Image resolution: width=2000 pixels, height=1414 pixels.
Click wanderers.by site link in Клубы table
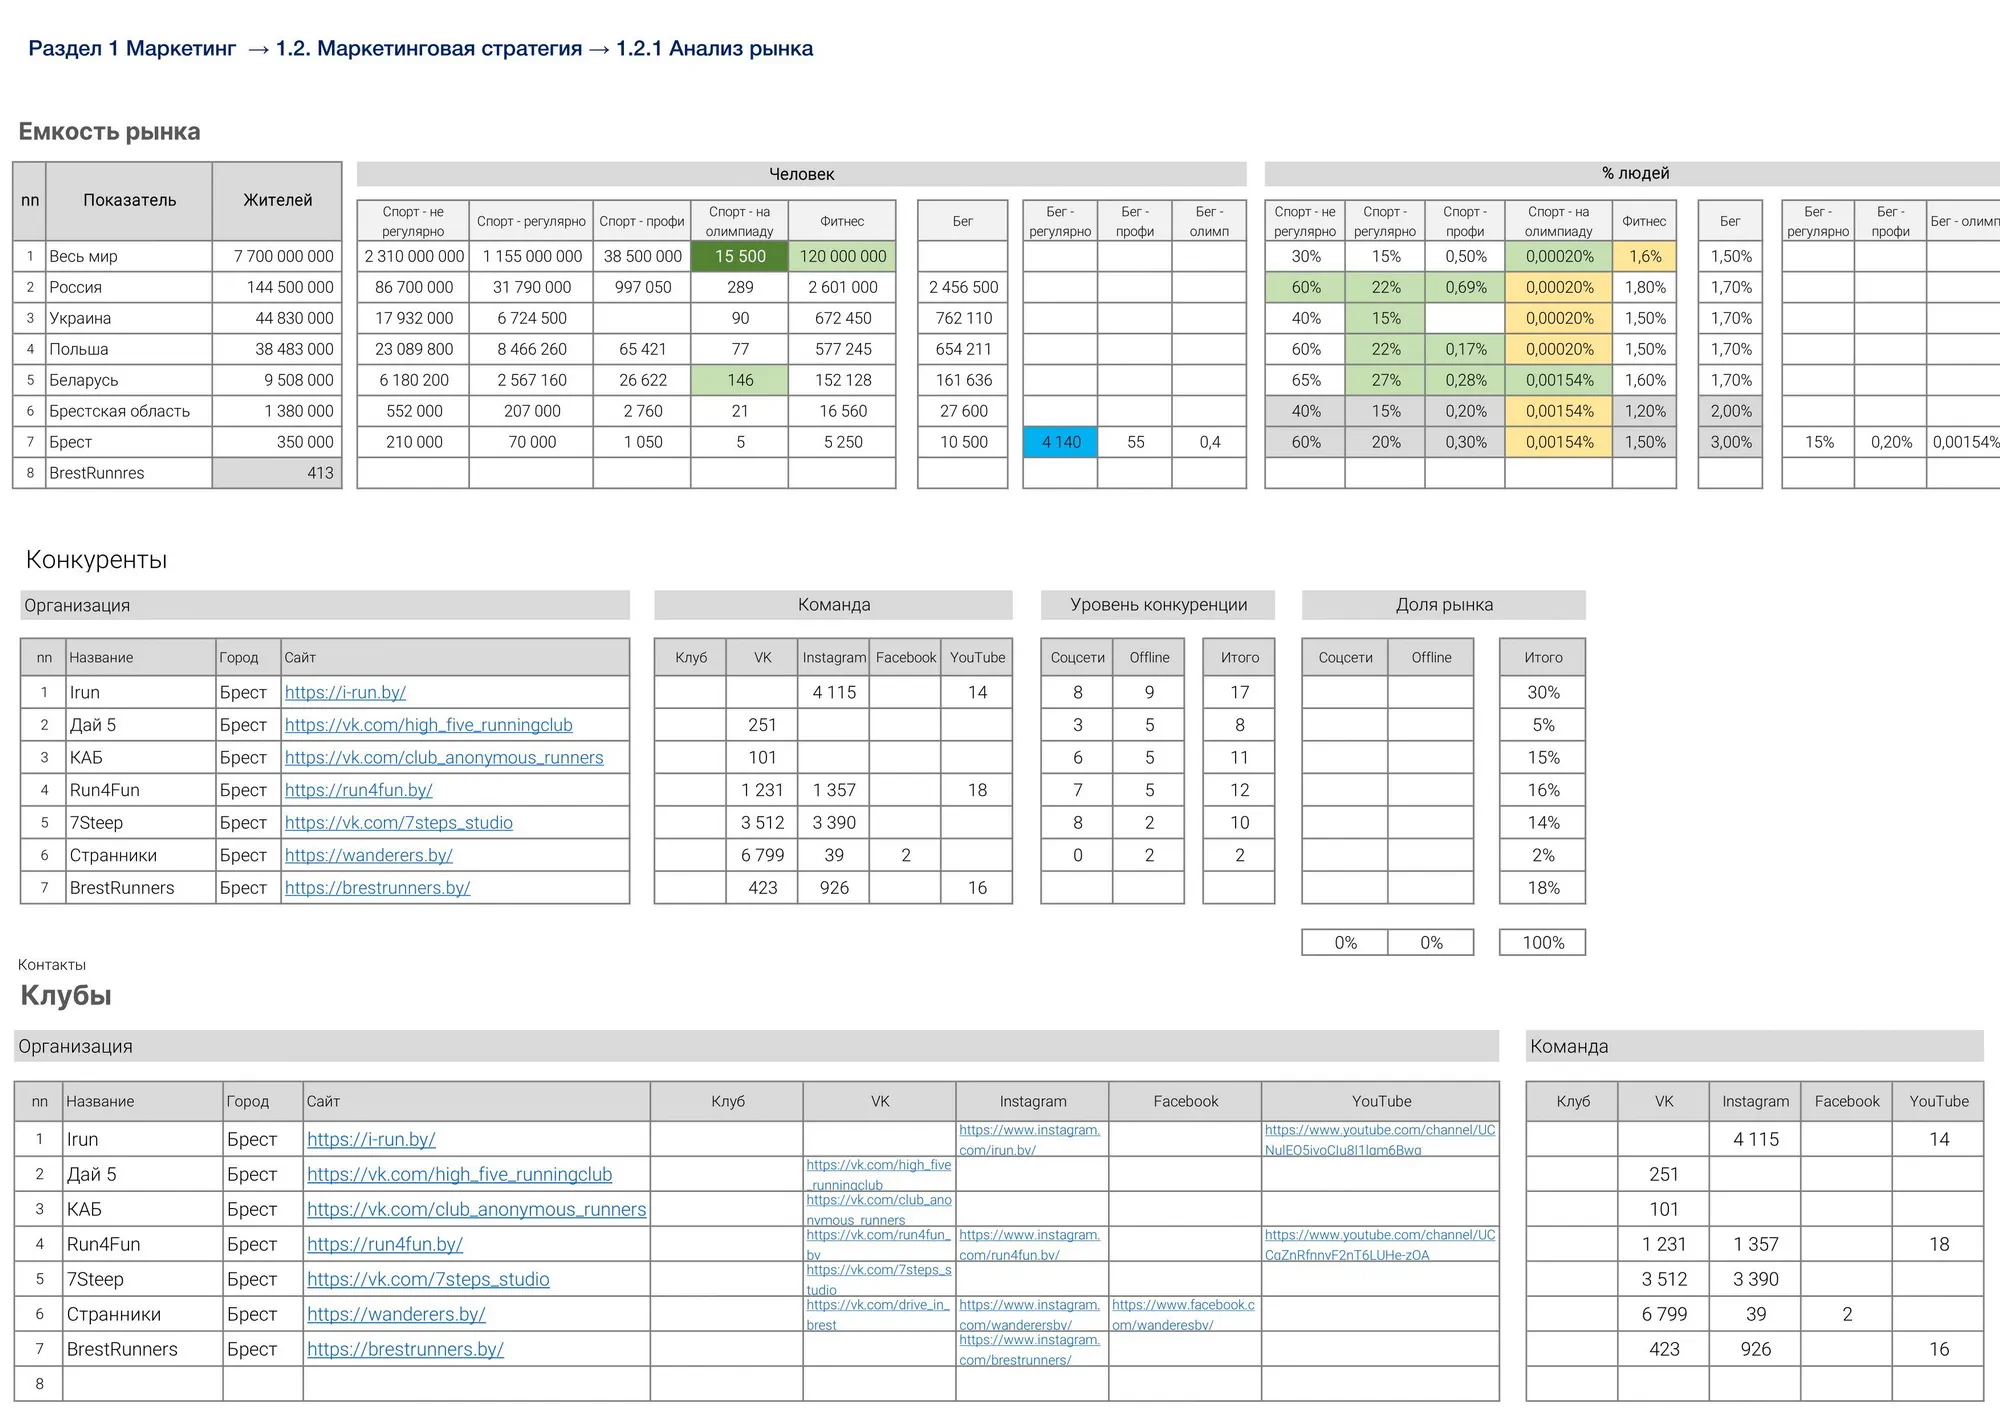(x=396, y=1314)
